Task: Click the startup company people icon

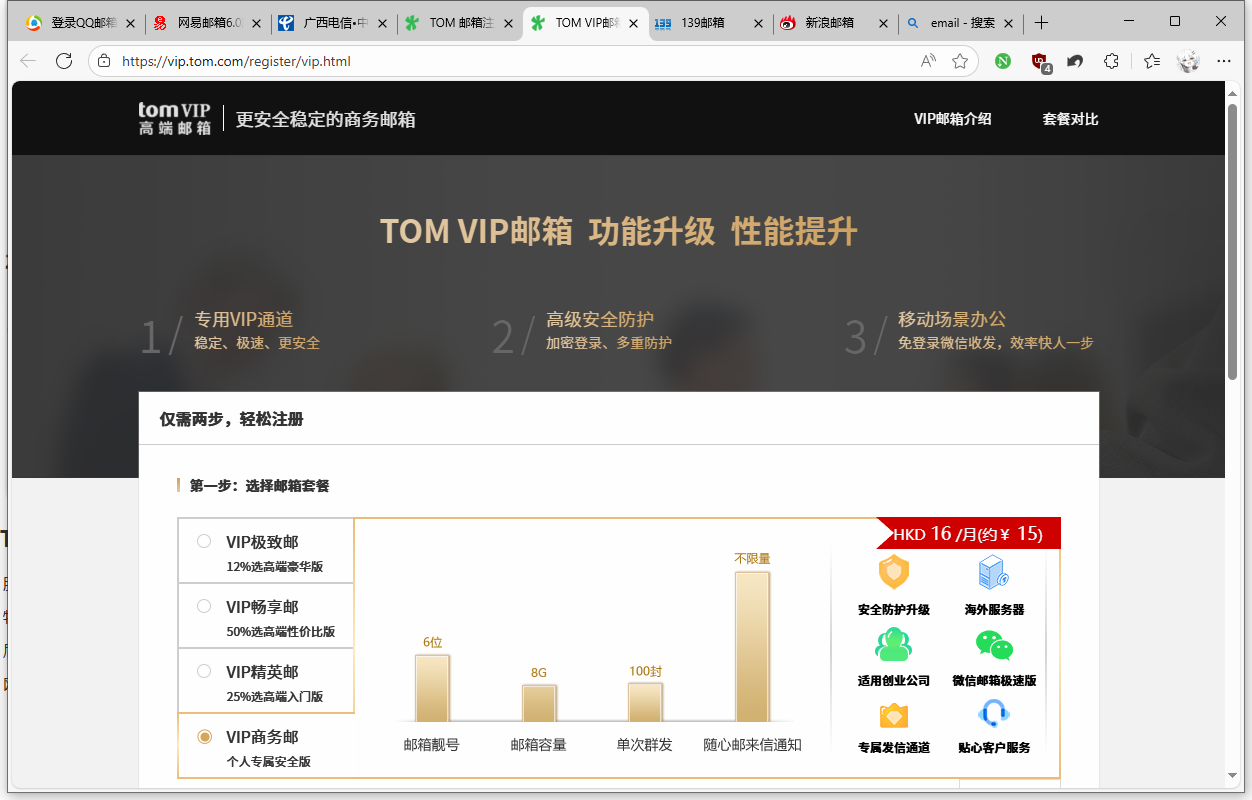Action: 893,645
